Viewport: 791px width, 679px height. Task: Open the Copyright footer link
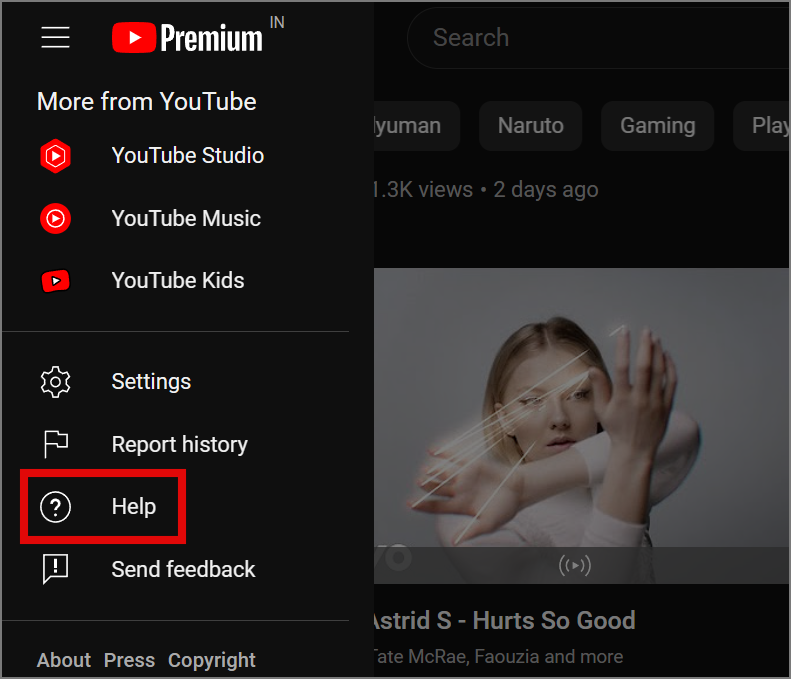[211, 661]
